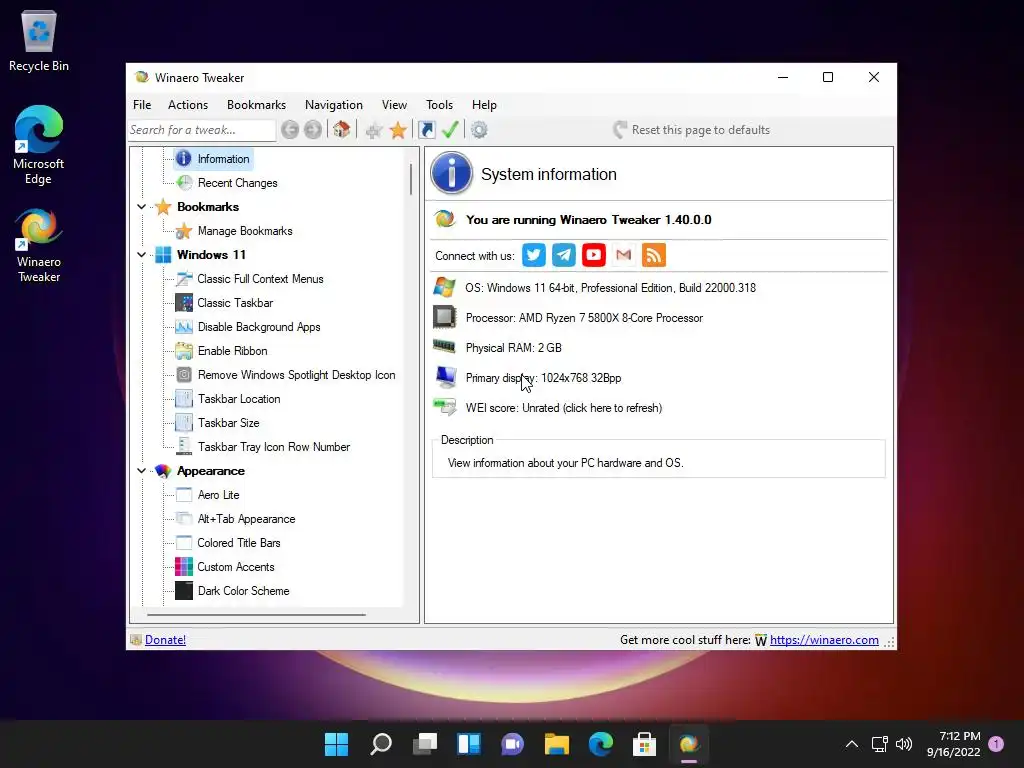Click the processor chip icon
This screenshot has height=768, width=1024.
pyautogui.click(x=444, y=317)
